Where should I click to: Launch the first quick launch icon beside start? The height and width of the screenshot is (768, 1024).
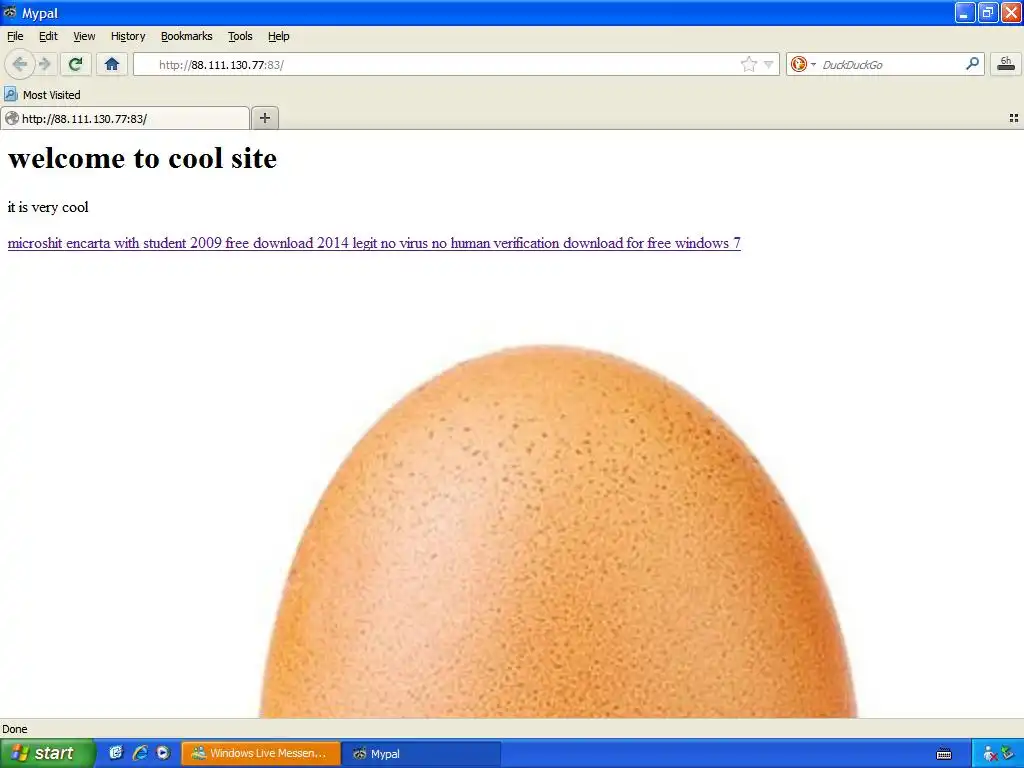click(x=116, y=753)
